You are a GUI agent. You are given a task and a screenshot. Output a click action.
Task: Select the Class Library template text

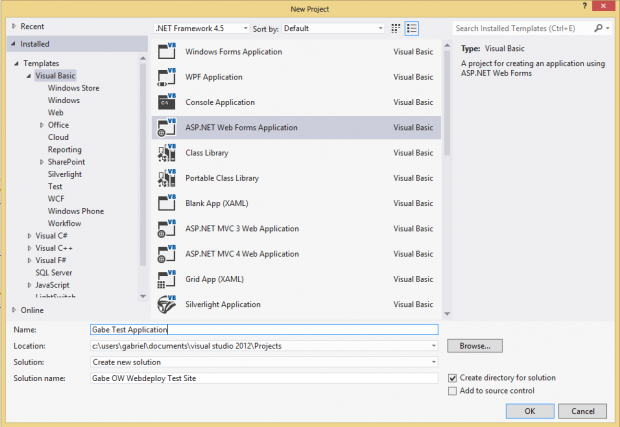coord(207,153)
